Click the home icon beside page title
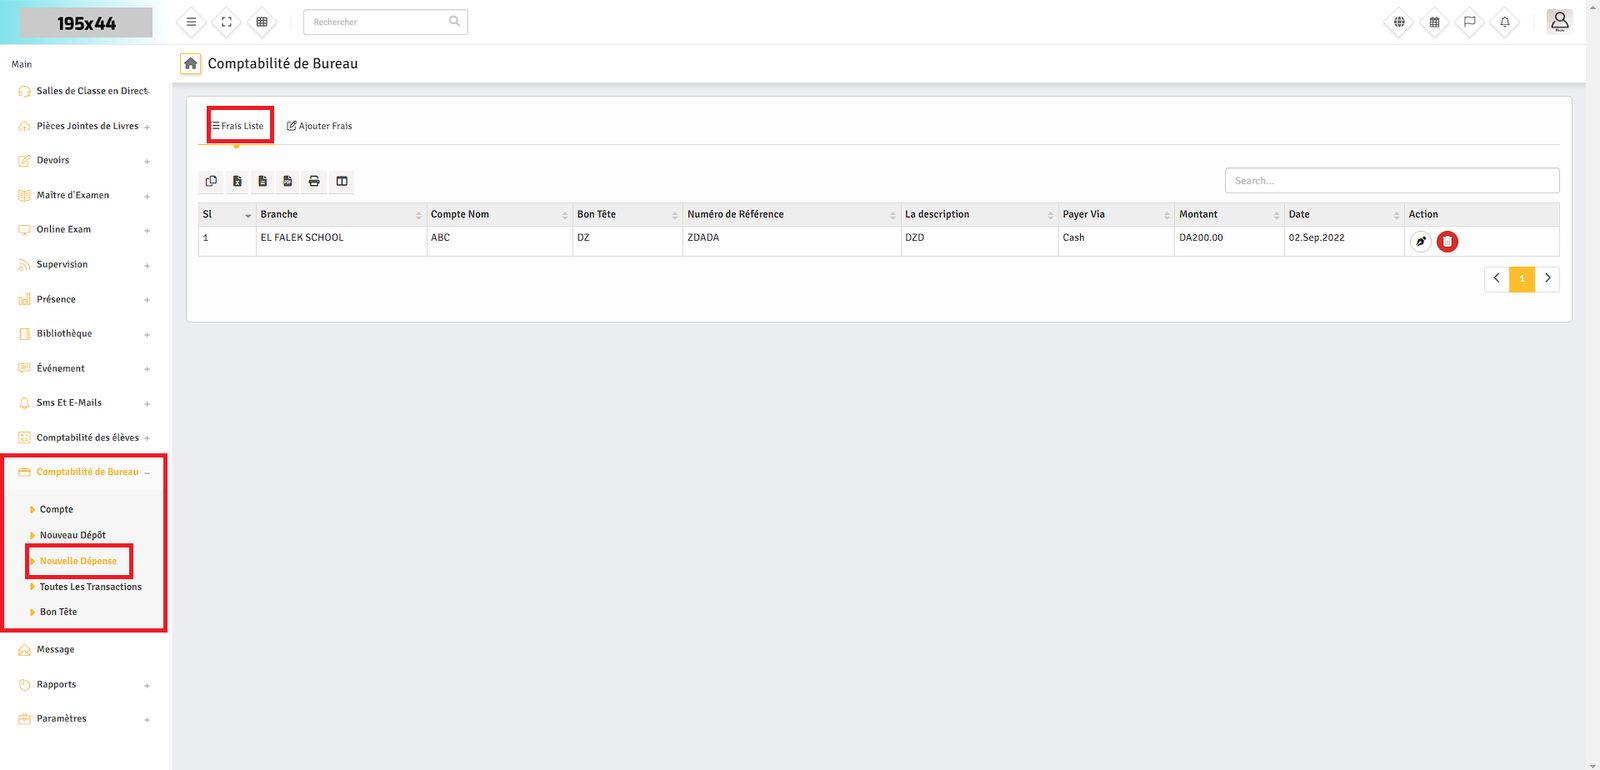Screen dimensions: 1600x770 (x=190, y=63)
